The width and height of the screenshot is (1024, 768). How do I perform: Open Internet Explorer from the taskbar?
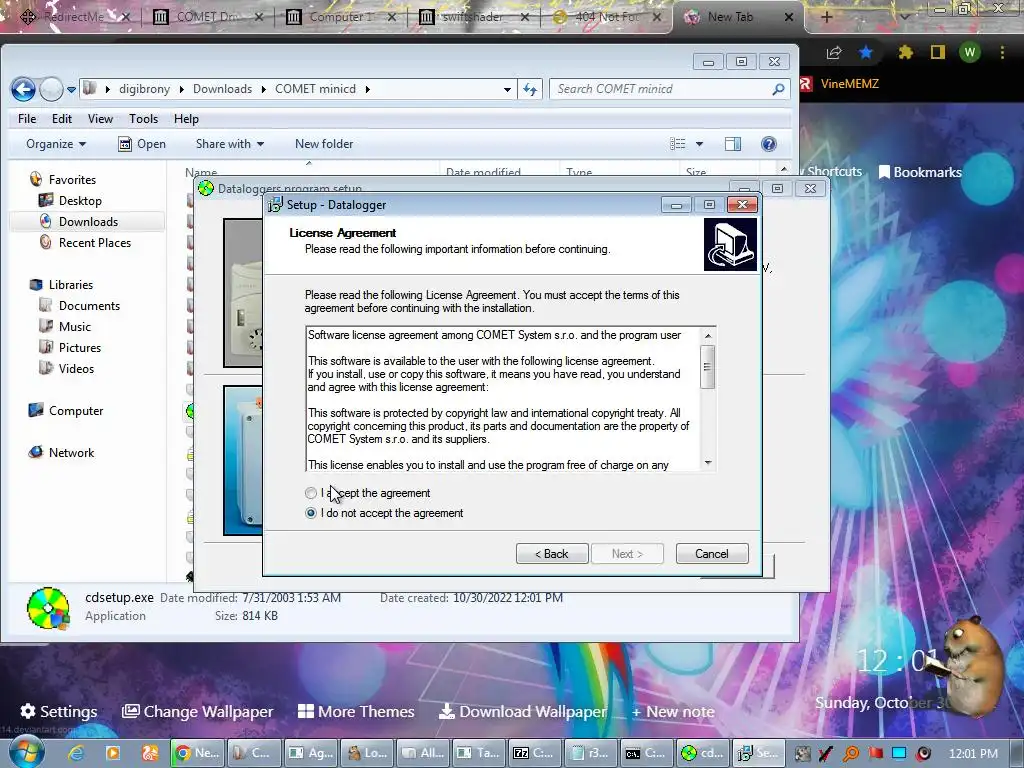pos(76,753)
